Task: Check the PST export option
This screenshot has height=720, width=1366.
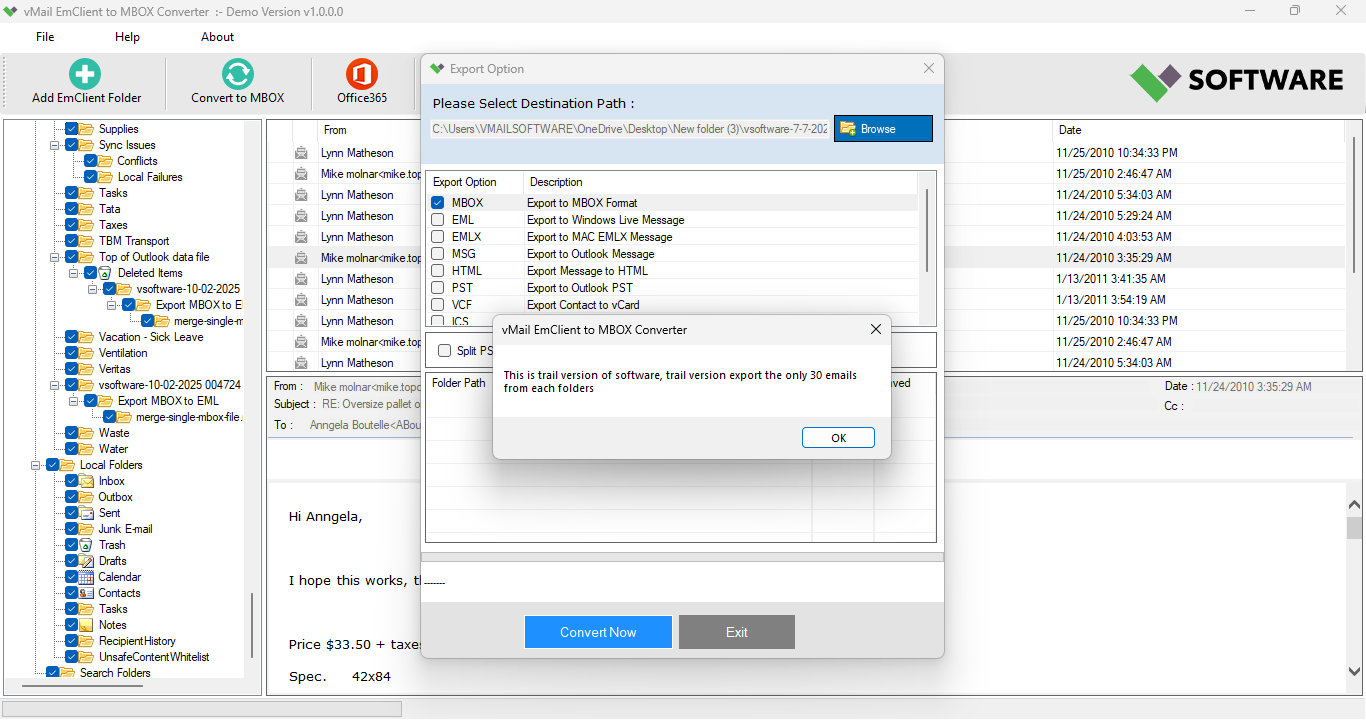Action: (x=438, y=288)
